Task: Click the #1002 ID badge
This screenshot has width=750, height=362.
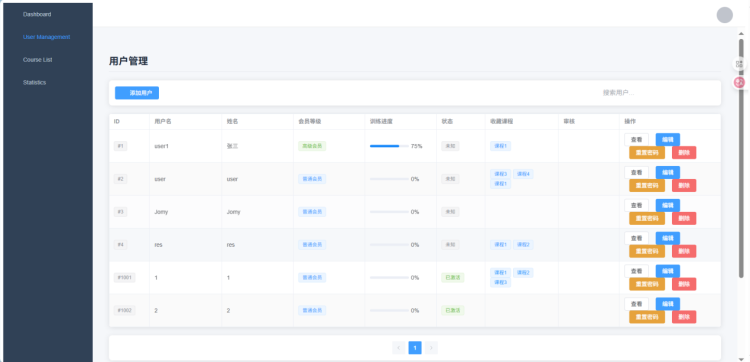Action: [x=124, y=310]
